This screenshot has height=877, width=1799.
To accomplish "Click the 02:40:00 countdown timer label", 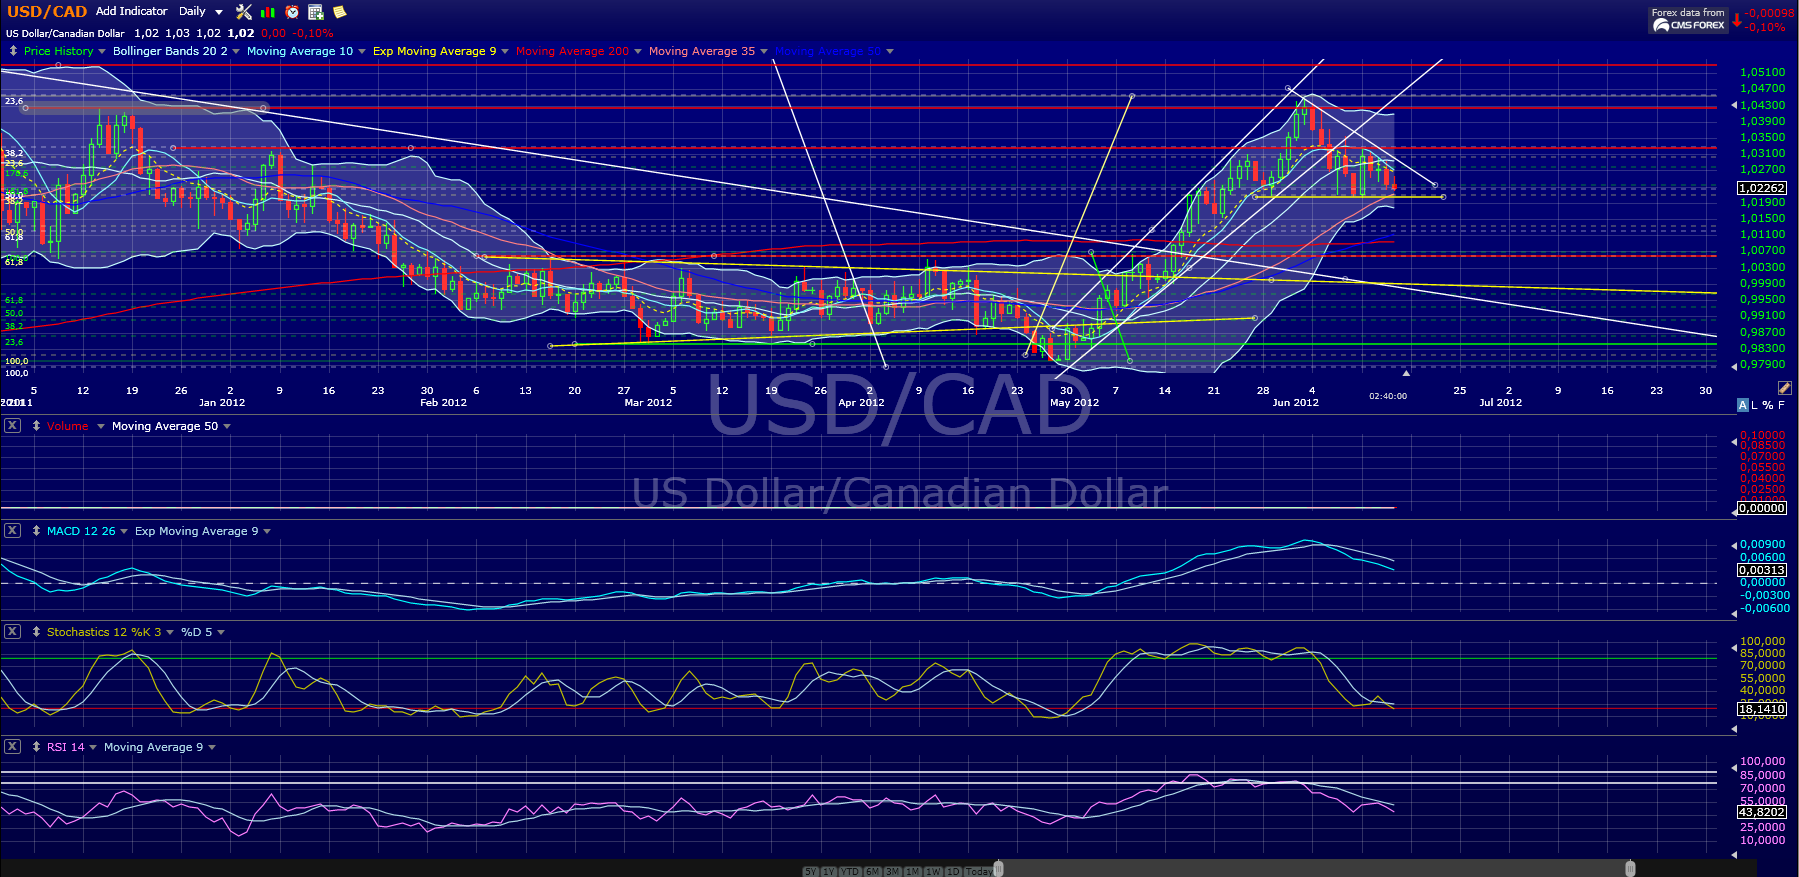I will coord(1388,396).
